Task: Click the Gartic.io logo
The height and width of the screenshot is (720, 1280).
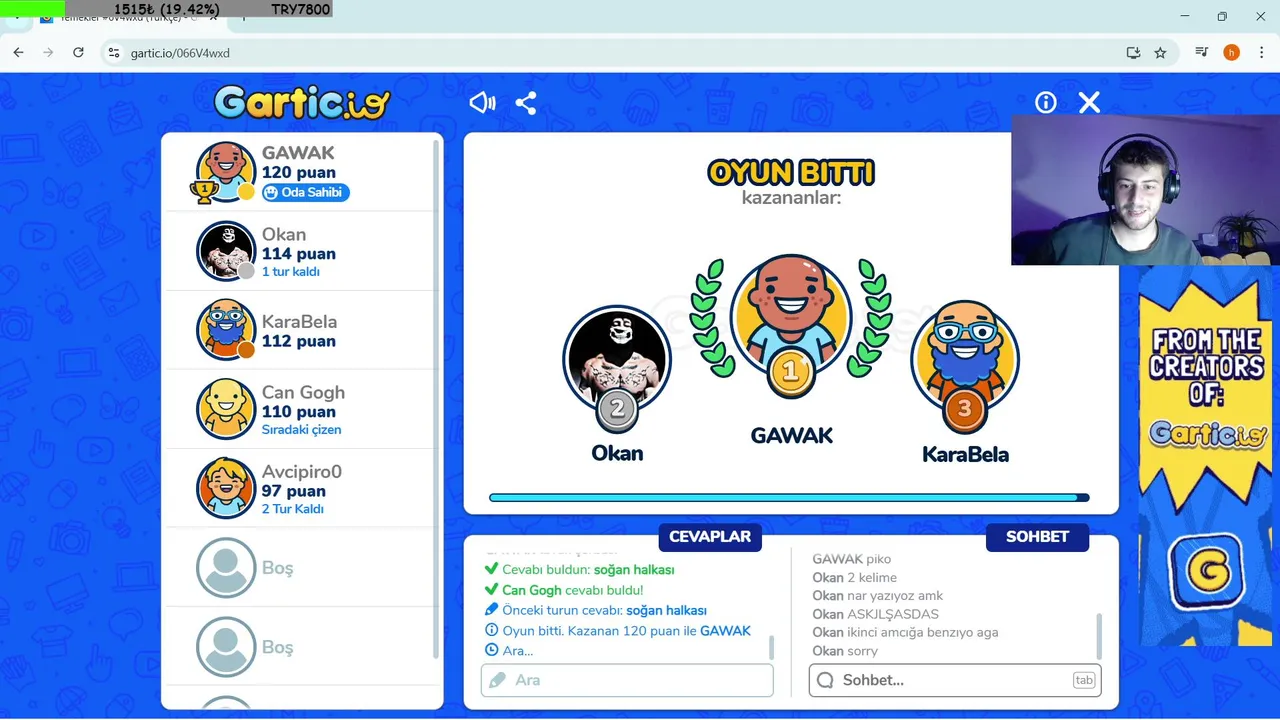Action: pyautogui.click(x=301, y=102)
